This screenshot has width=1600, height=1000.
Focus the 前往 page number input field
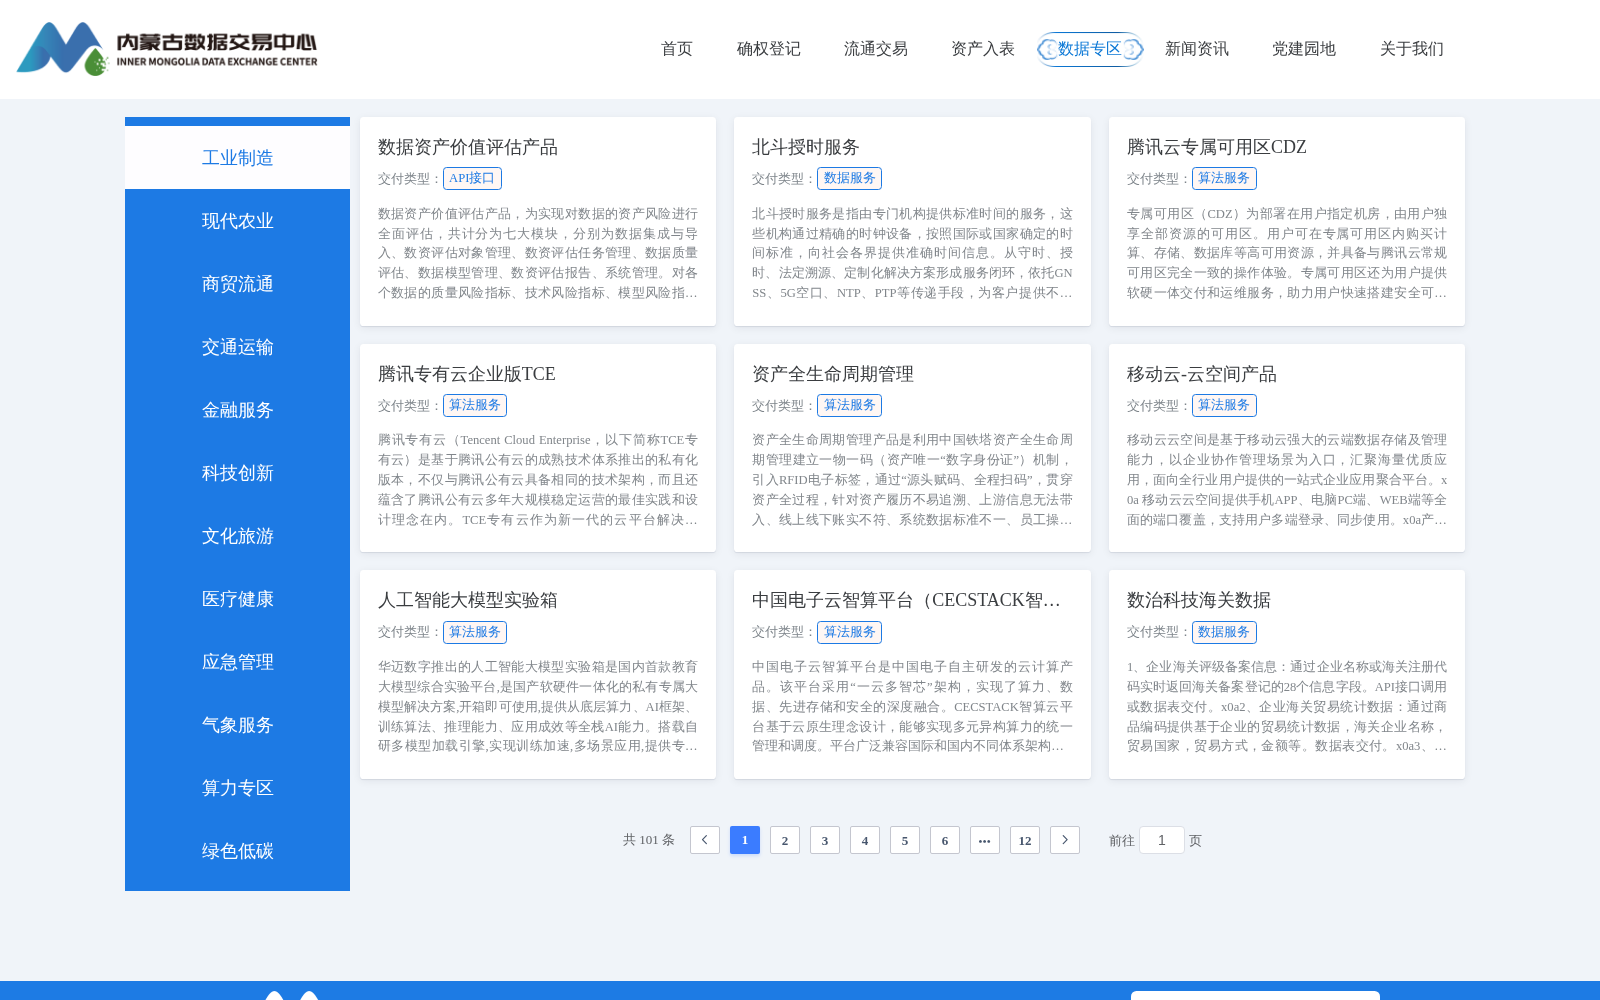click(1162, 840)
